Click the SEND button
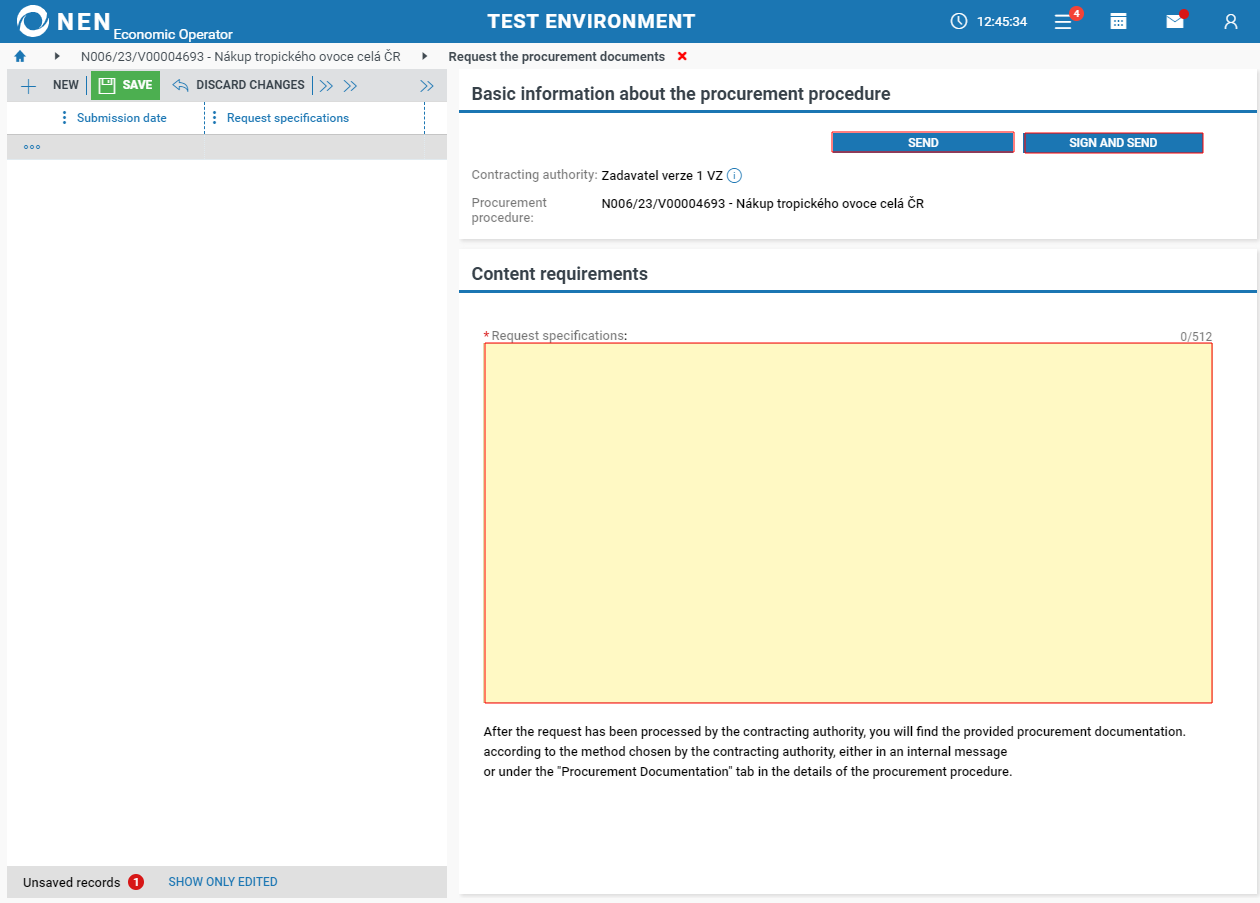1260x903 pixels. click(923, 143)
